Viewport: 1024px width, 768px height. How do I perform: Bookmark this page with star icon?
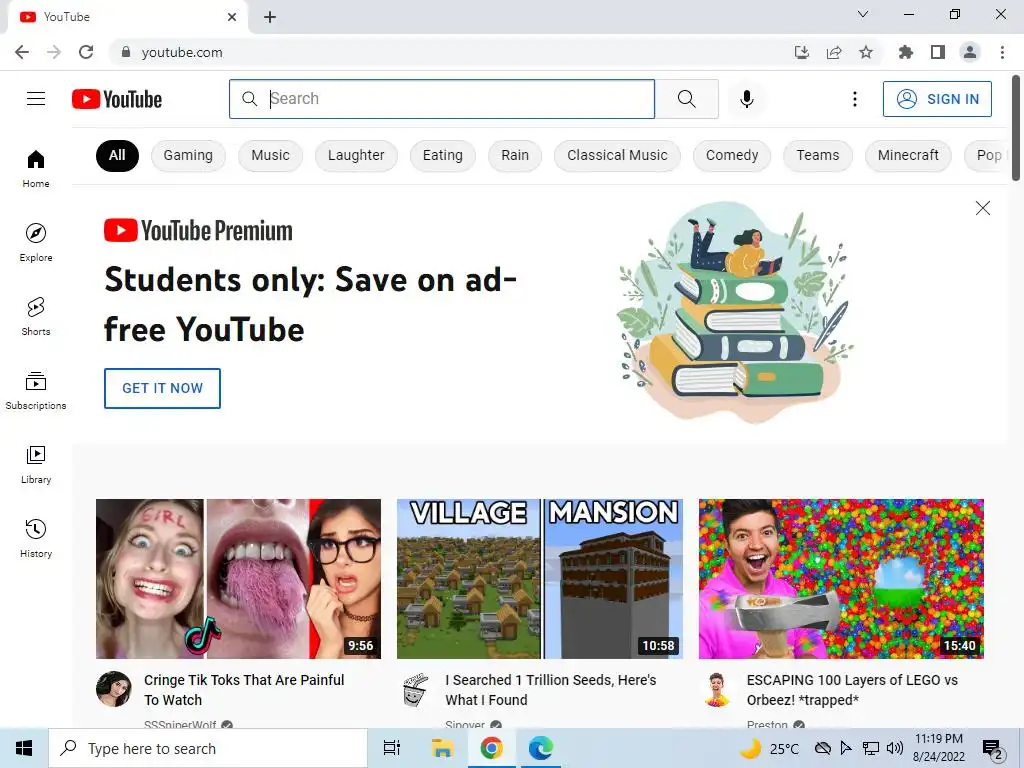coord(866,52)
